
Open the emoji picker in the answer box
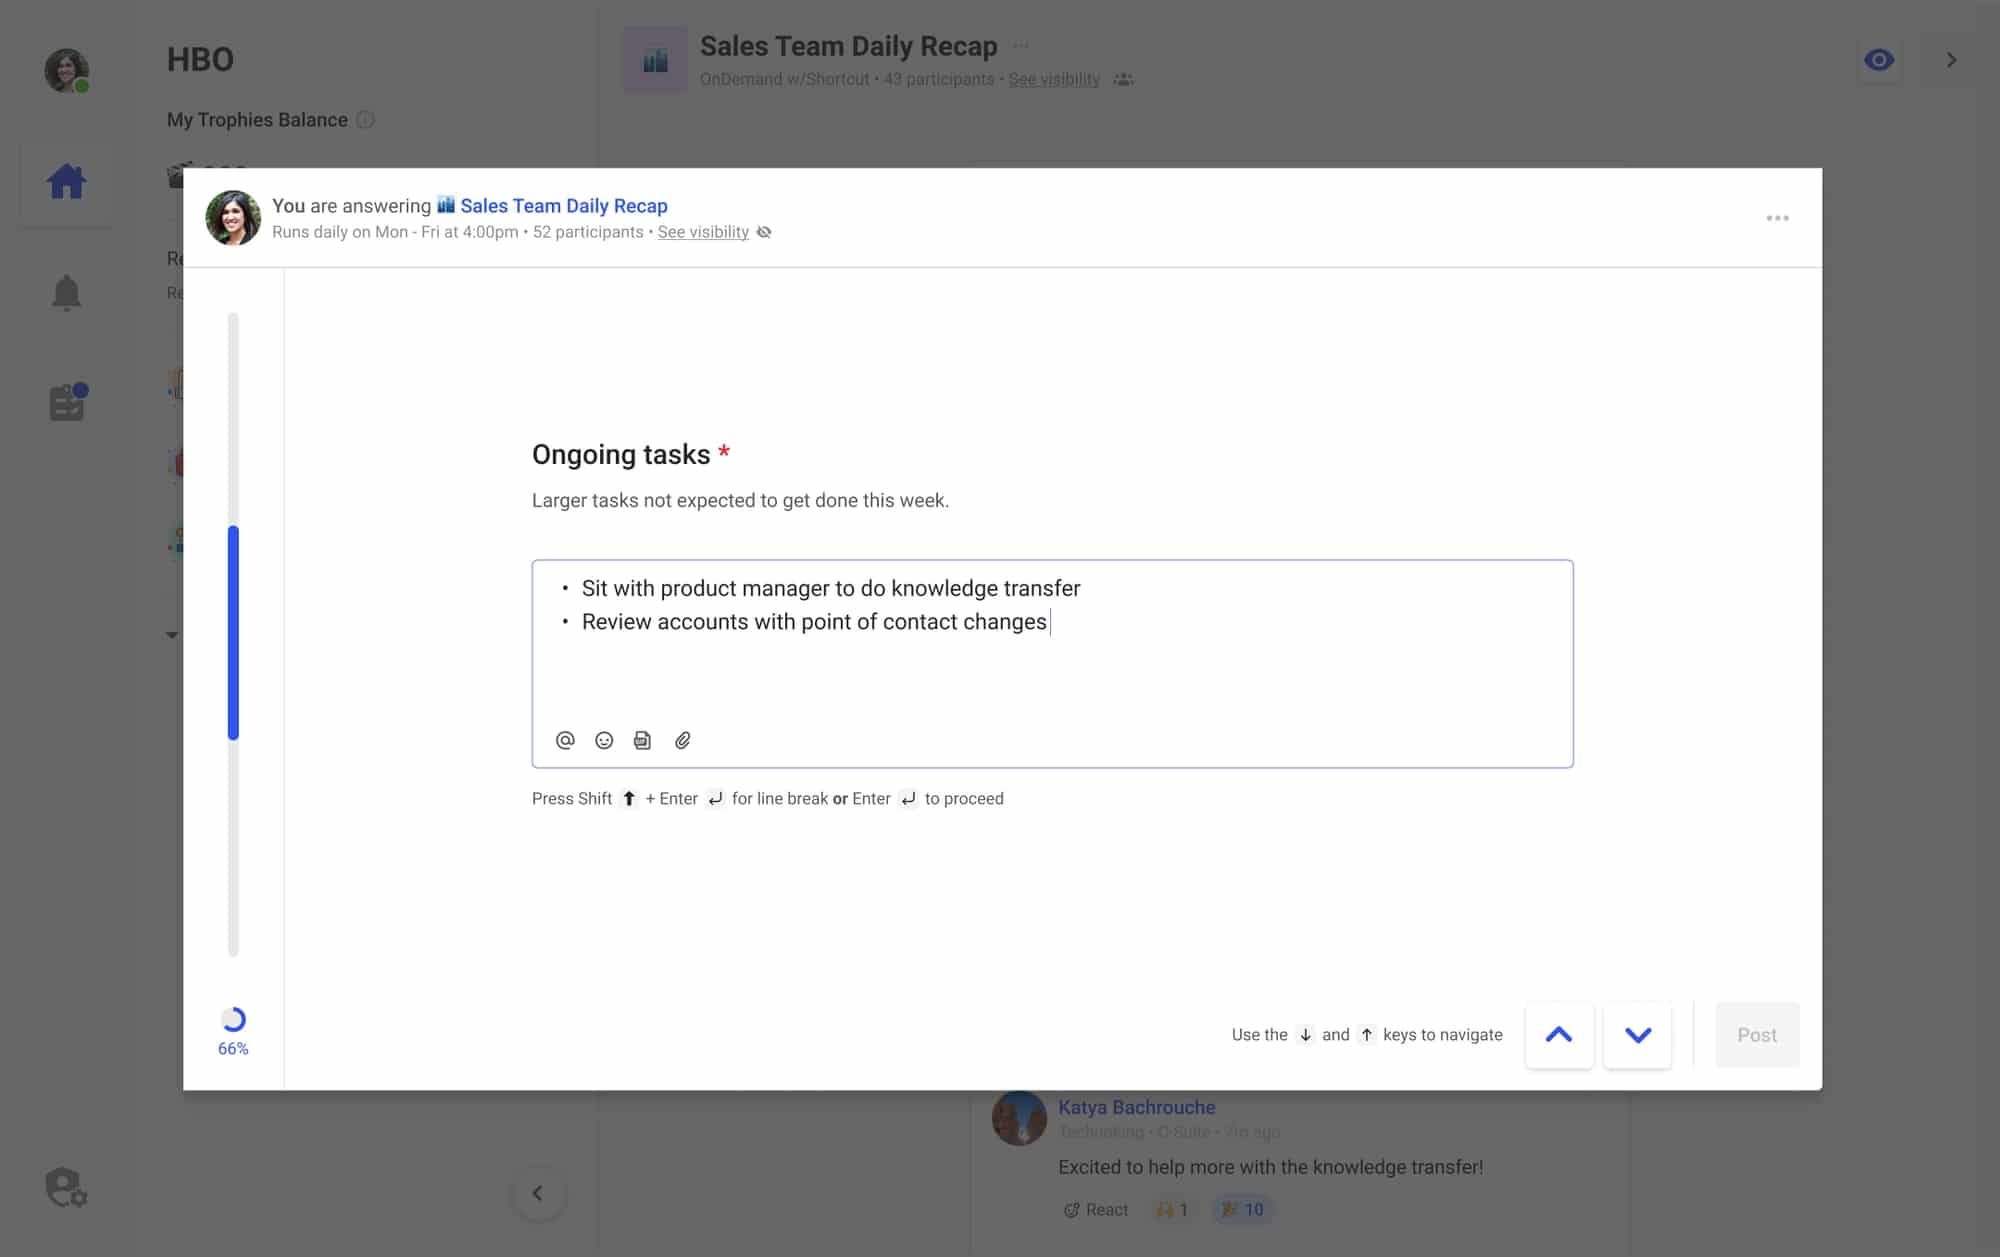click(x=604, y=740)
